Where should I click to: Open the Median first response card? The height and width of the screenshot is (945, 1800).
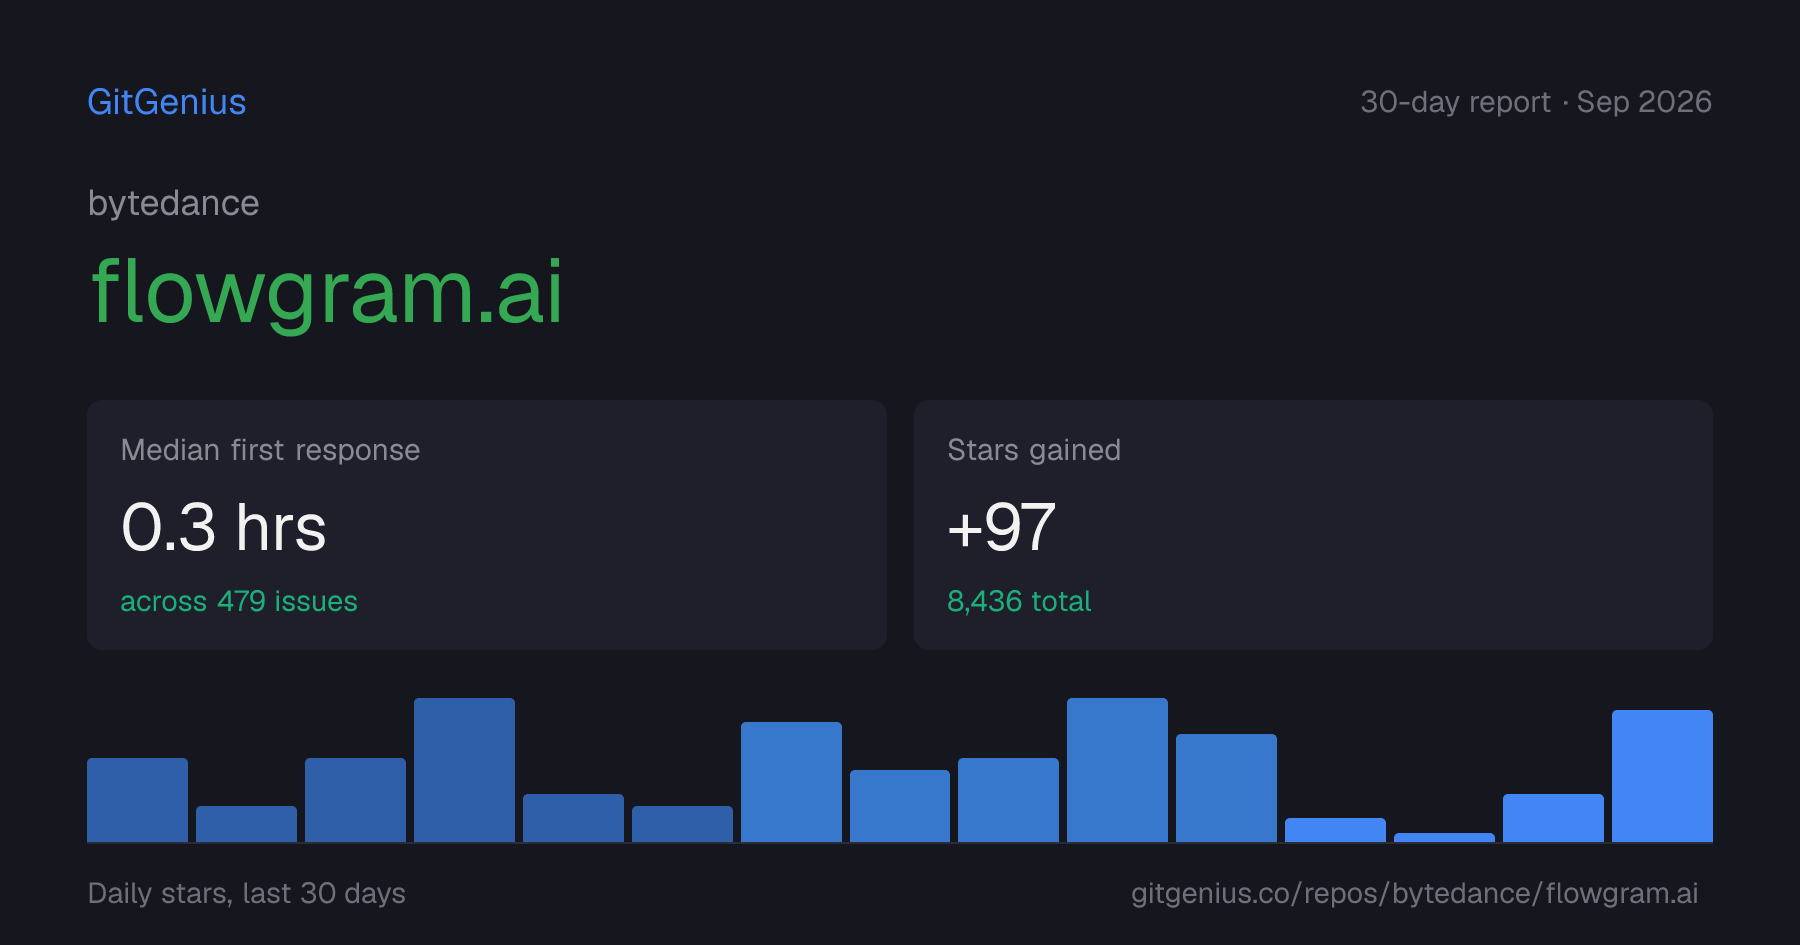point(487,525)
